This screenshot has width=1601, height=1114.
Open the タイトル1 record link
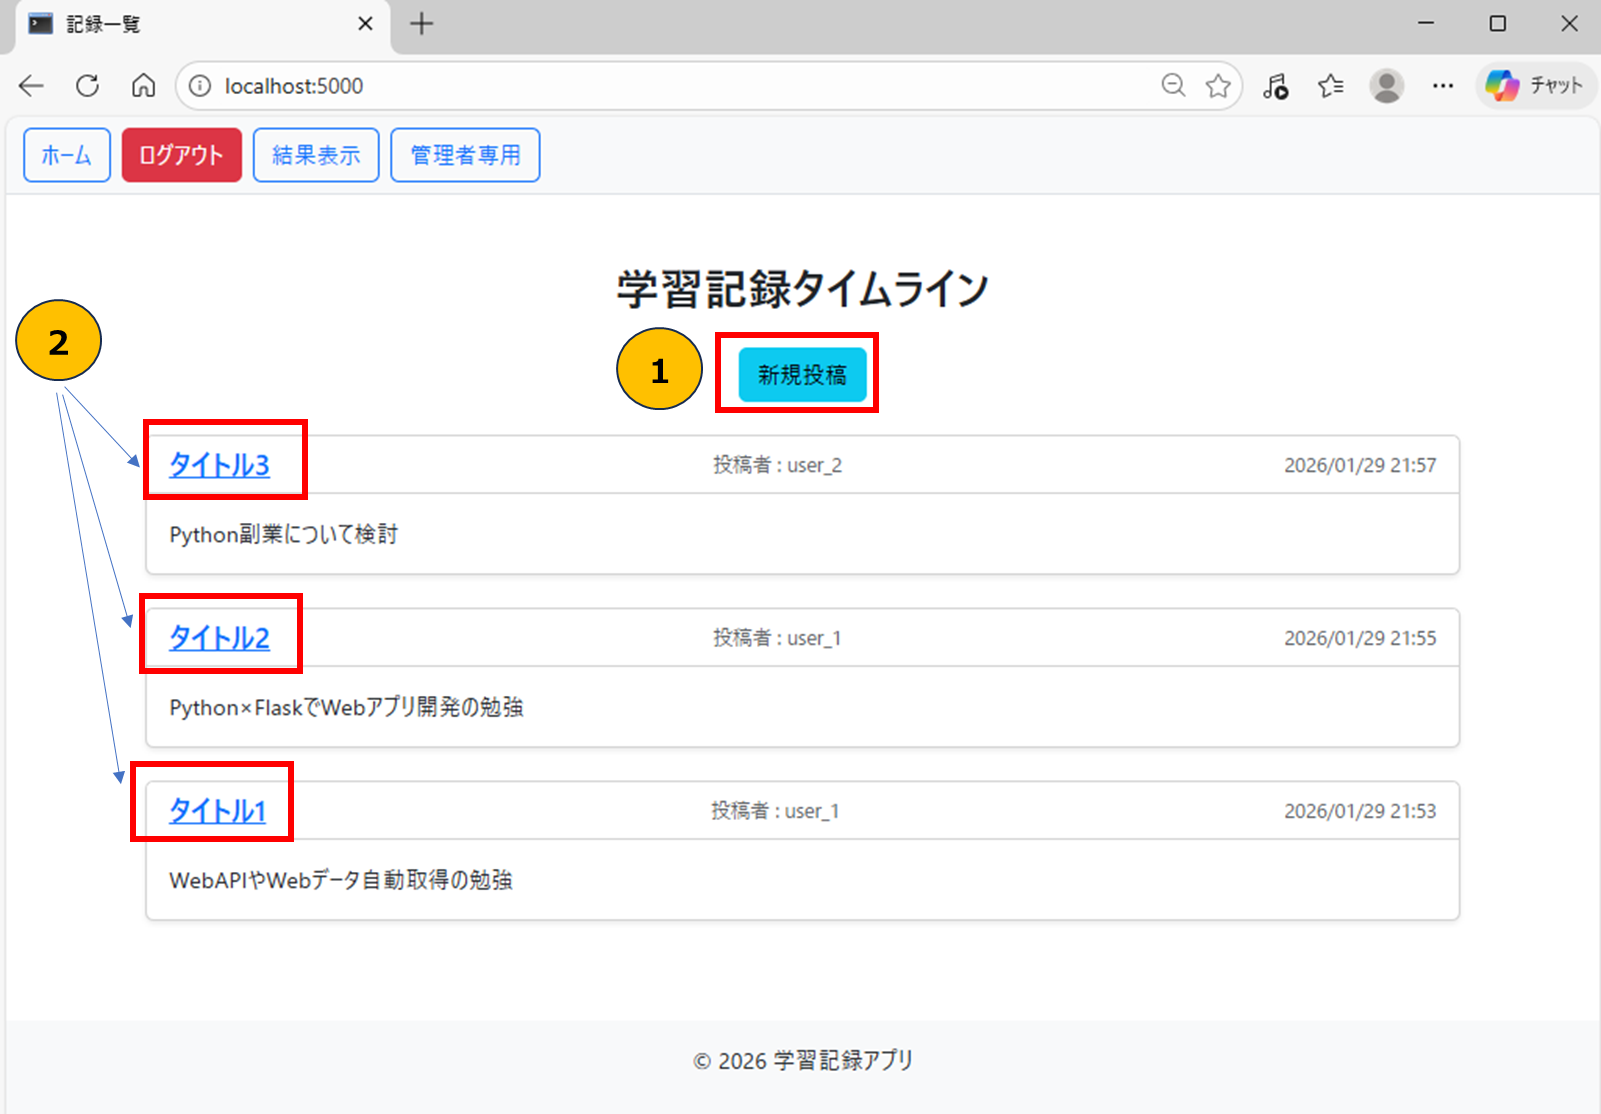pos(217,811)
